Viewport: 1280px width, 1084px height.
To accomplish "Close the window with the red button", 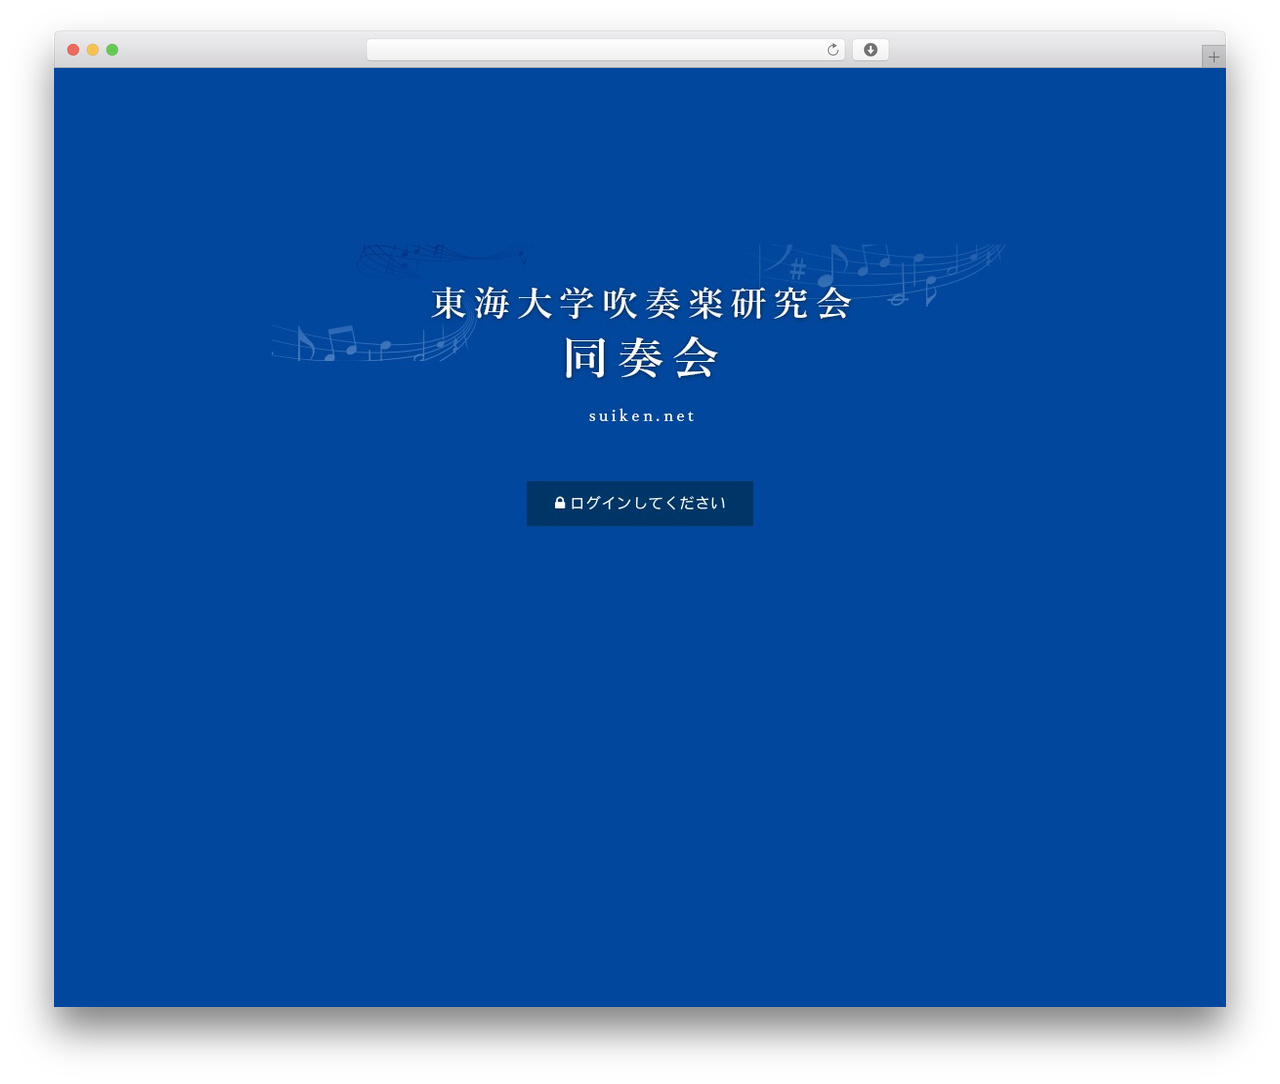I will 73,50.
